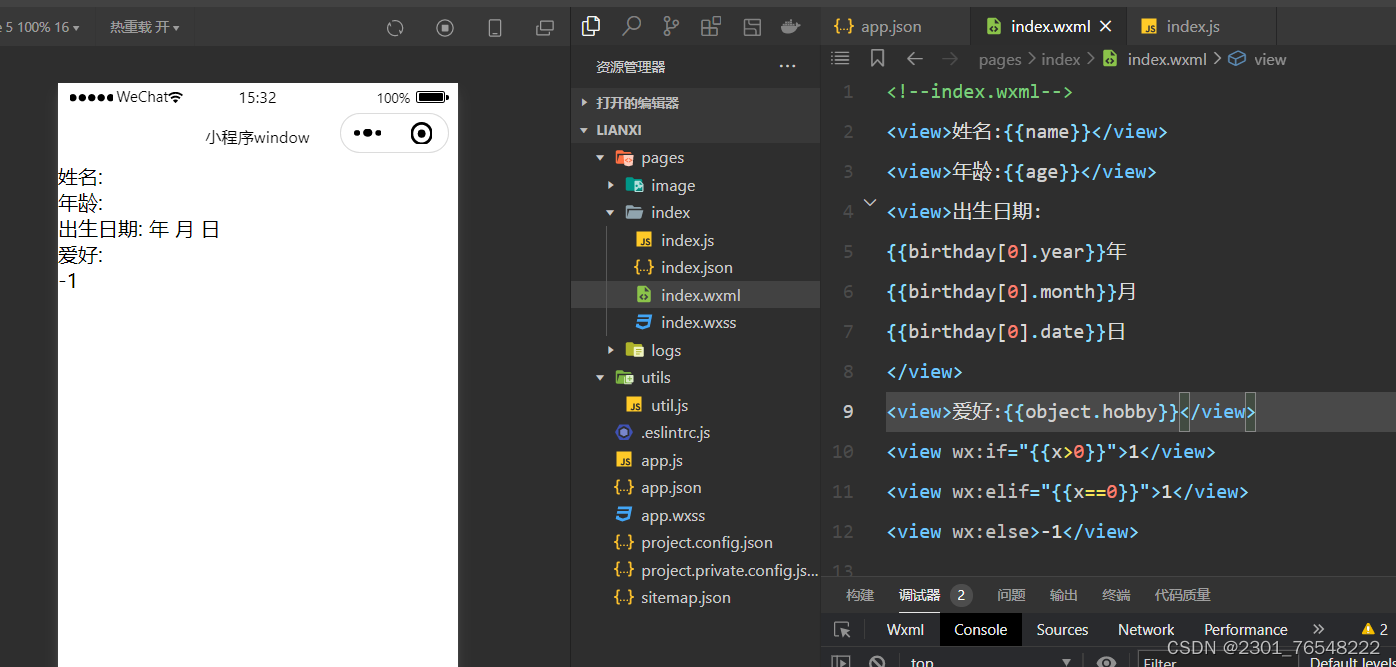Click the console Filter input field
1396x667 pixels.
(1215, 663)
